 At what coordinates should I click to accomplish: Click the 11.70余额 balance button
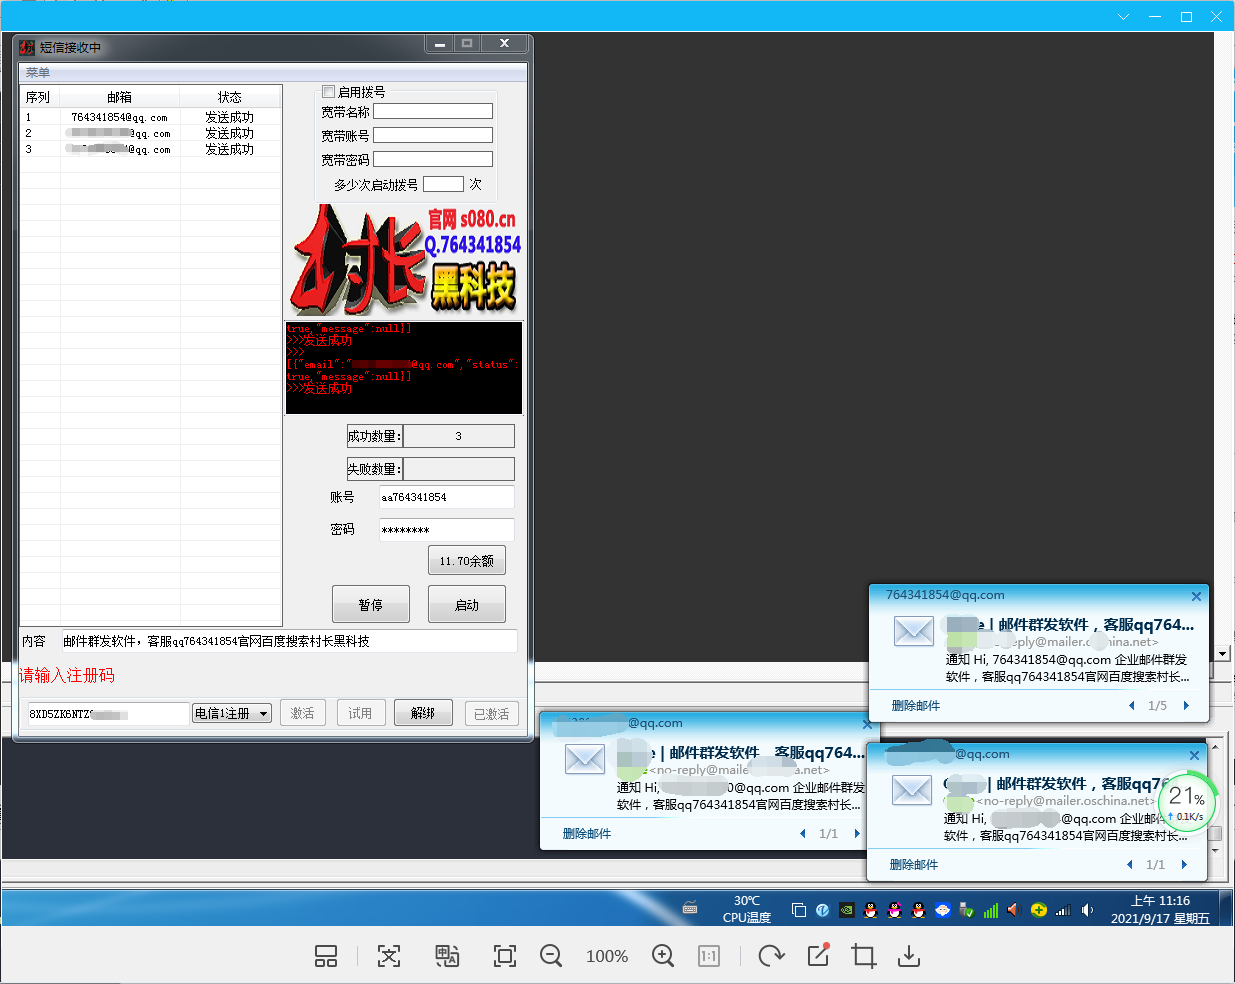467,560
